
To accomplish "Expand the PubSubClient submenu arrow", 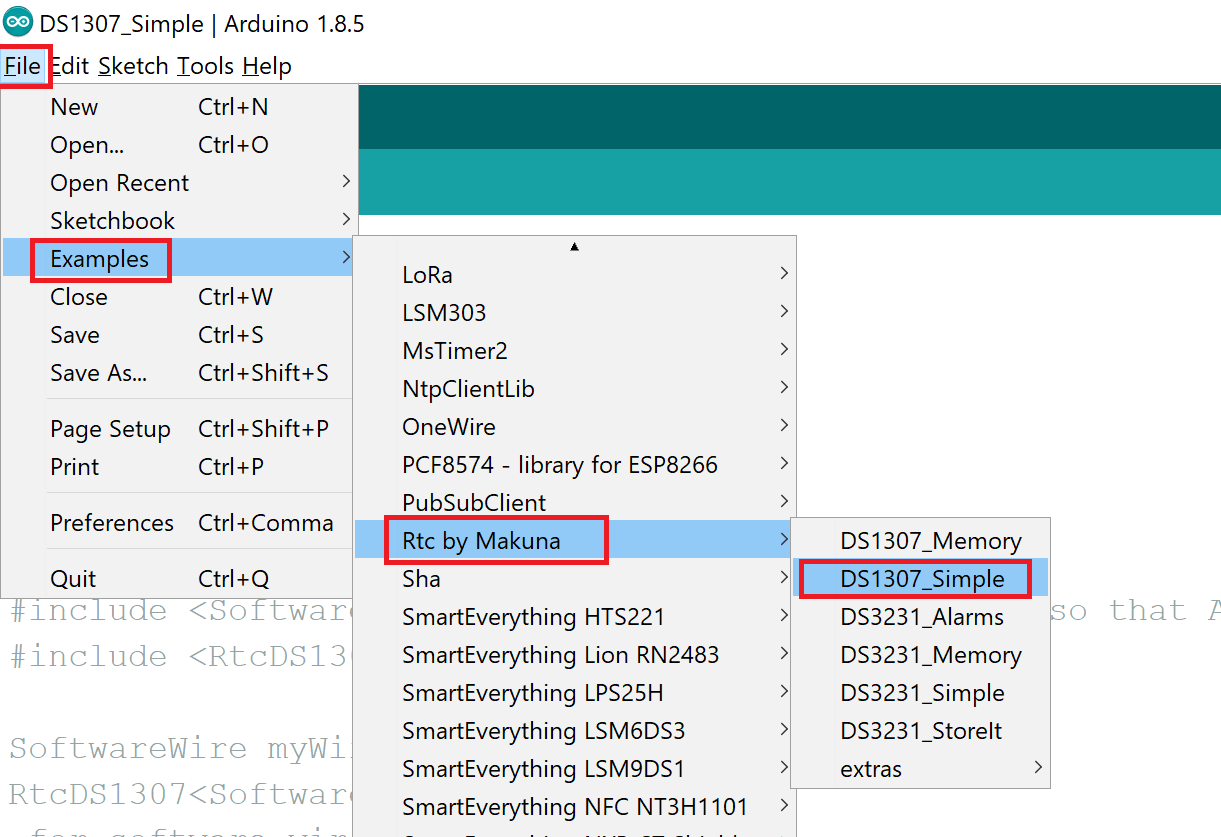I will click(785, 502).
